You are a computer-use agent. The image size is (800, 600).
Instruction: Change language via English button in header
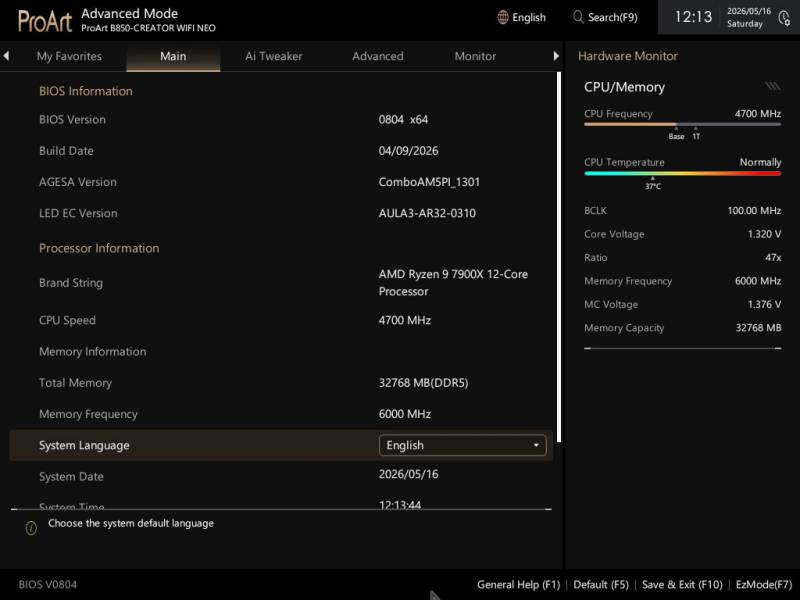coord(521,17)
